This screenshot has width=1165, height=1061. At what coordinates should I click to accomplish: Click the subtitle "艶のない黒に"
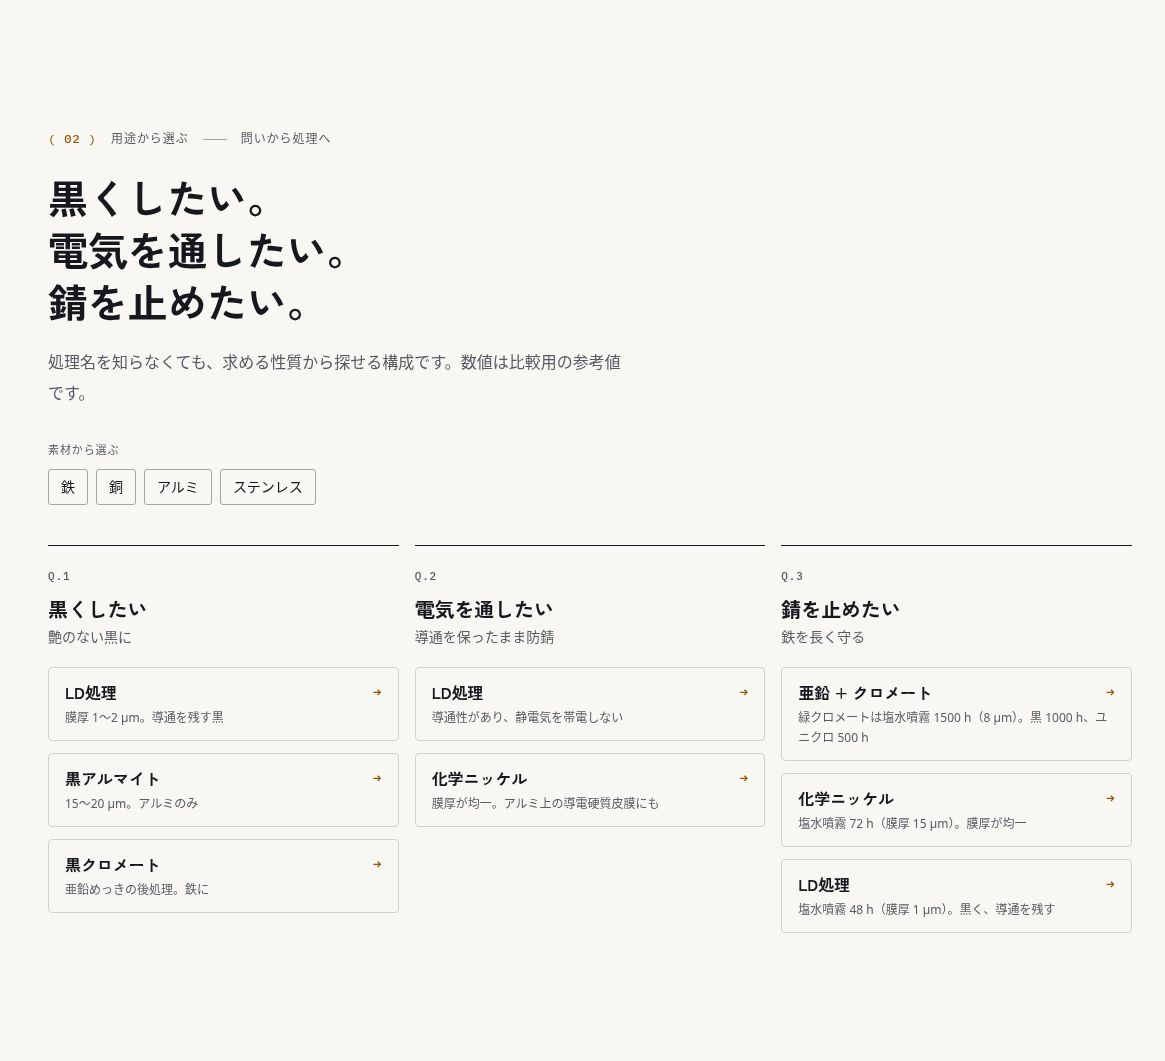pyautogui.click(x=90, y=637)
